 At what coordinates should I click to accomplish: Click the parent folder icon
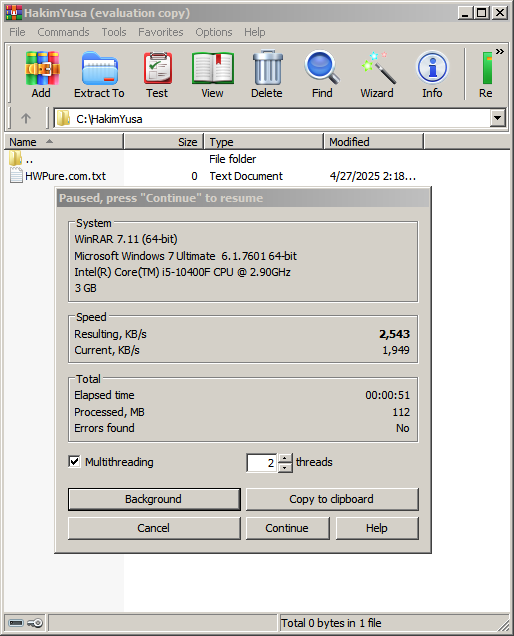(x=15, y=159)
